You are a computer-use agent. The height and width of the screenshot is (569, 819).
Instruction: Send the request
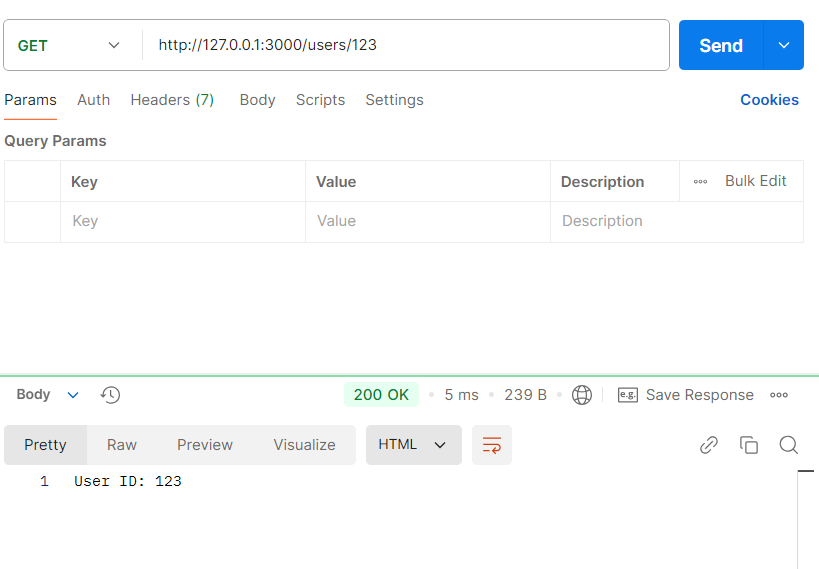[721, 45]
